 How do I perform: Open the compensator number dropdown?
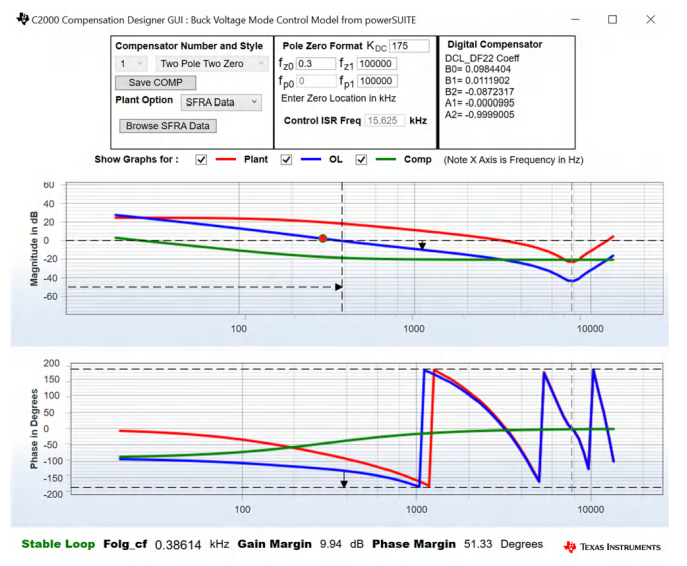point(131,64)
